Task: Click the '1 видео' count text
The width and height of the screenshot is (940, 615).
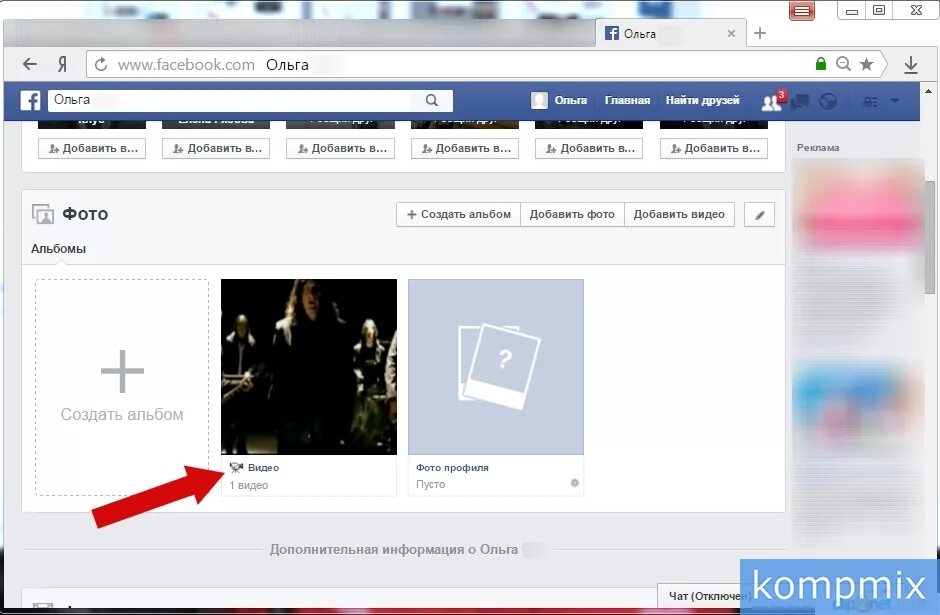Action: [x=248, y=485]
